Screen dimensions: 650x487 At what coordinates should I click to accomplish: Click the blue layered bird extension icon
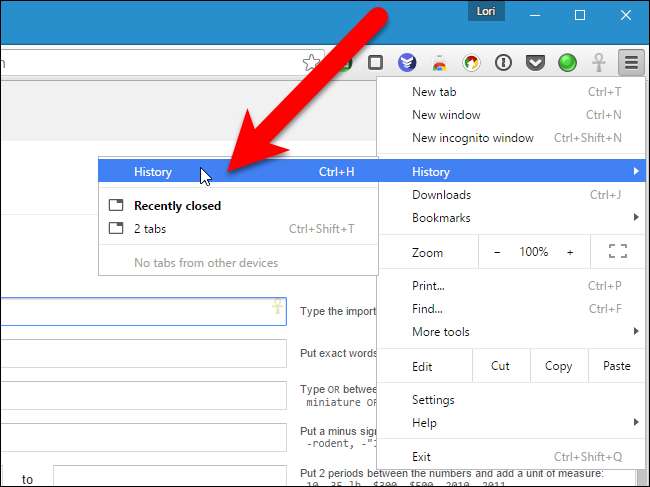tap(407, 63)
